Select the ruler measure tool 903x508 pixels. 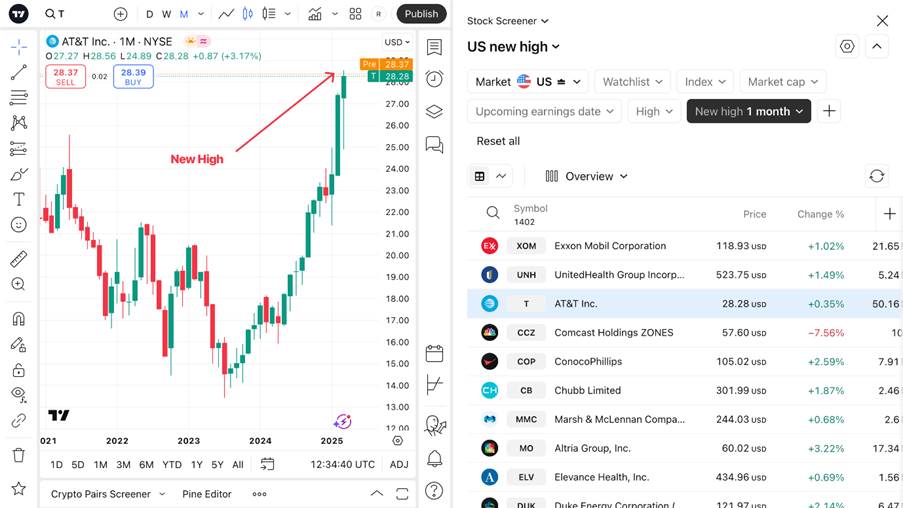pyautogui.click(x=18, y=259)
